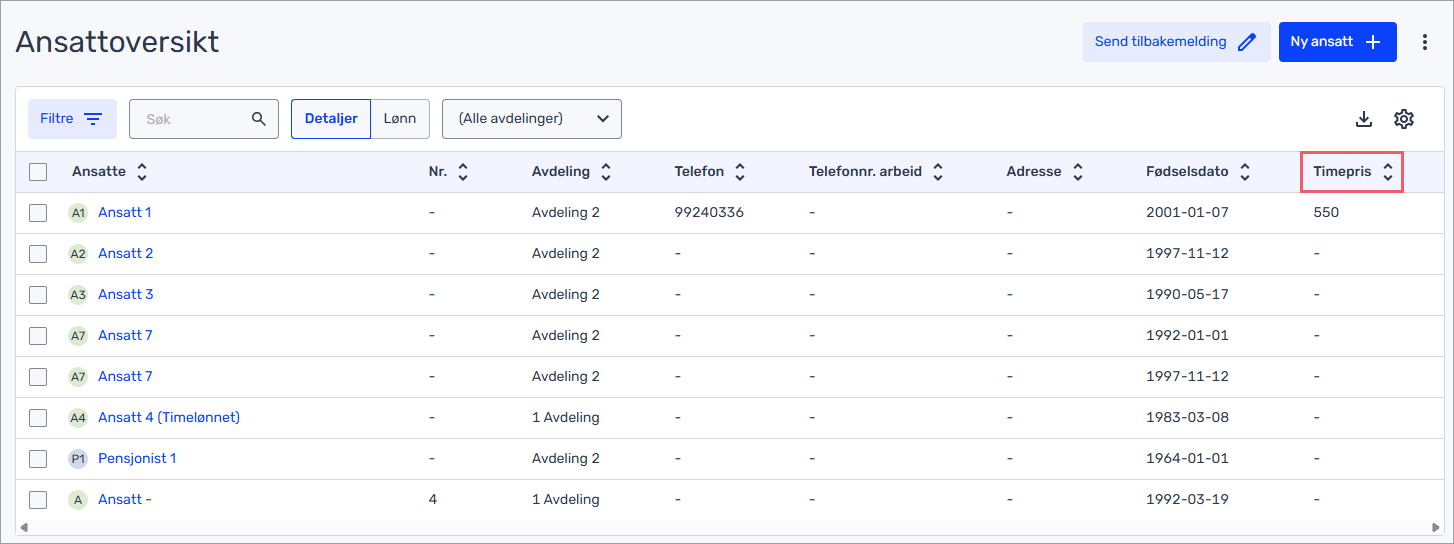Sort by the Fødselsdato column arrows
This screenshot has height=544, width=1454.
click(x=1245, y=172)
